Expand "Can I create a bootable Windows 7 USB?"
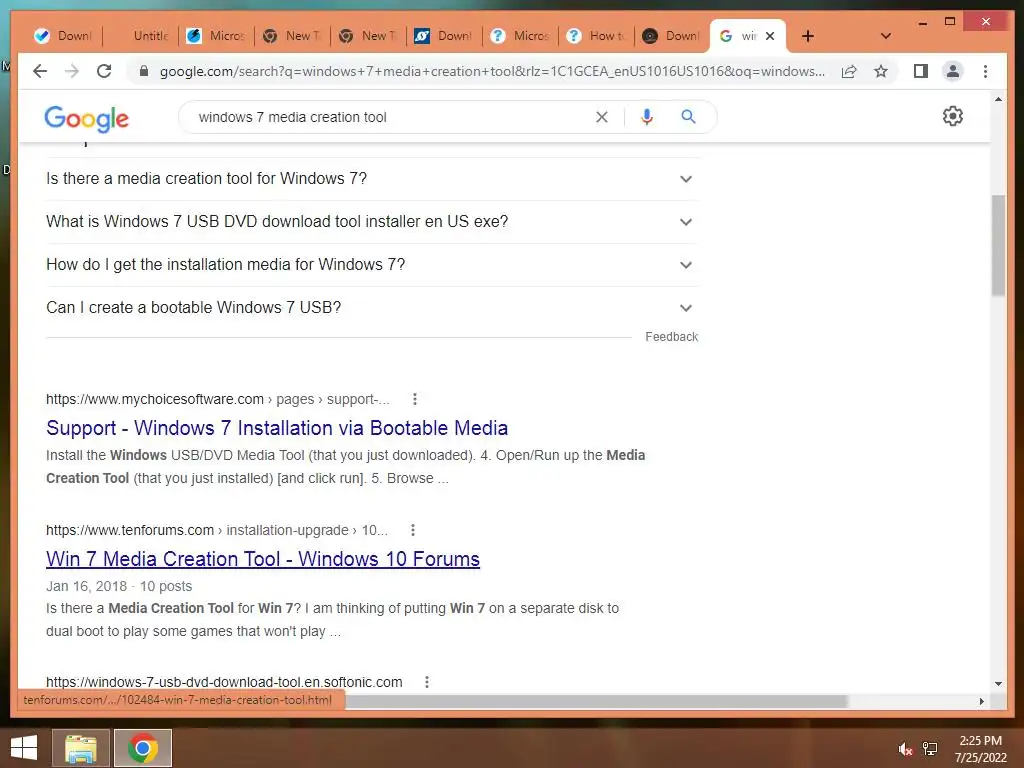The image size is (1024, 768). tap(372, 308)
